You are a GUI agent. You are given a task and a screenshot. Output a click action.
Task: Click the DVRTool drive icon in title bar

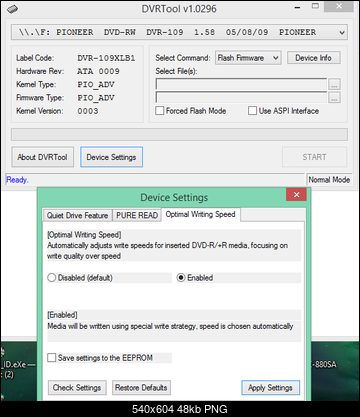coord(12,9)
